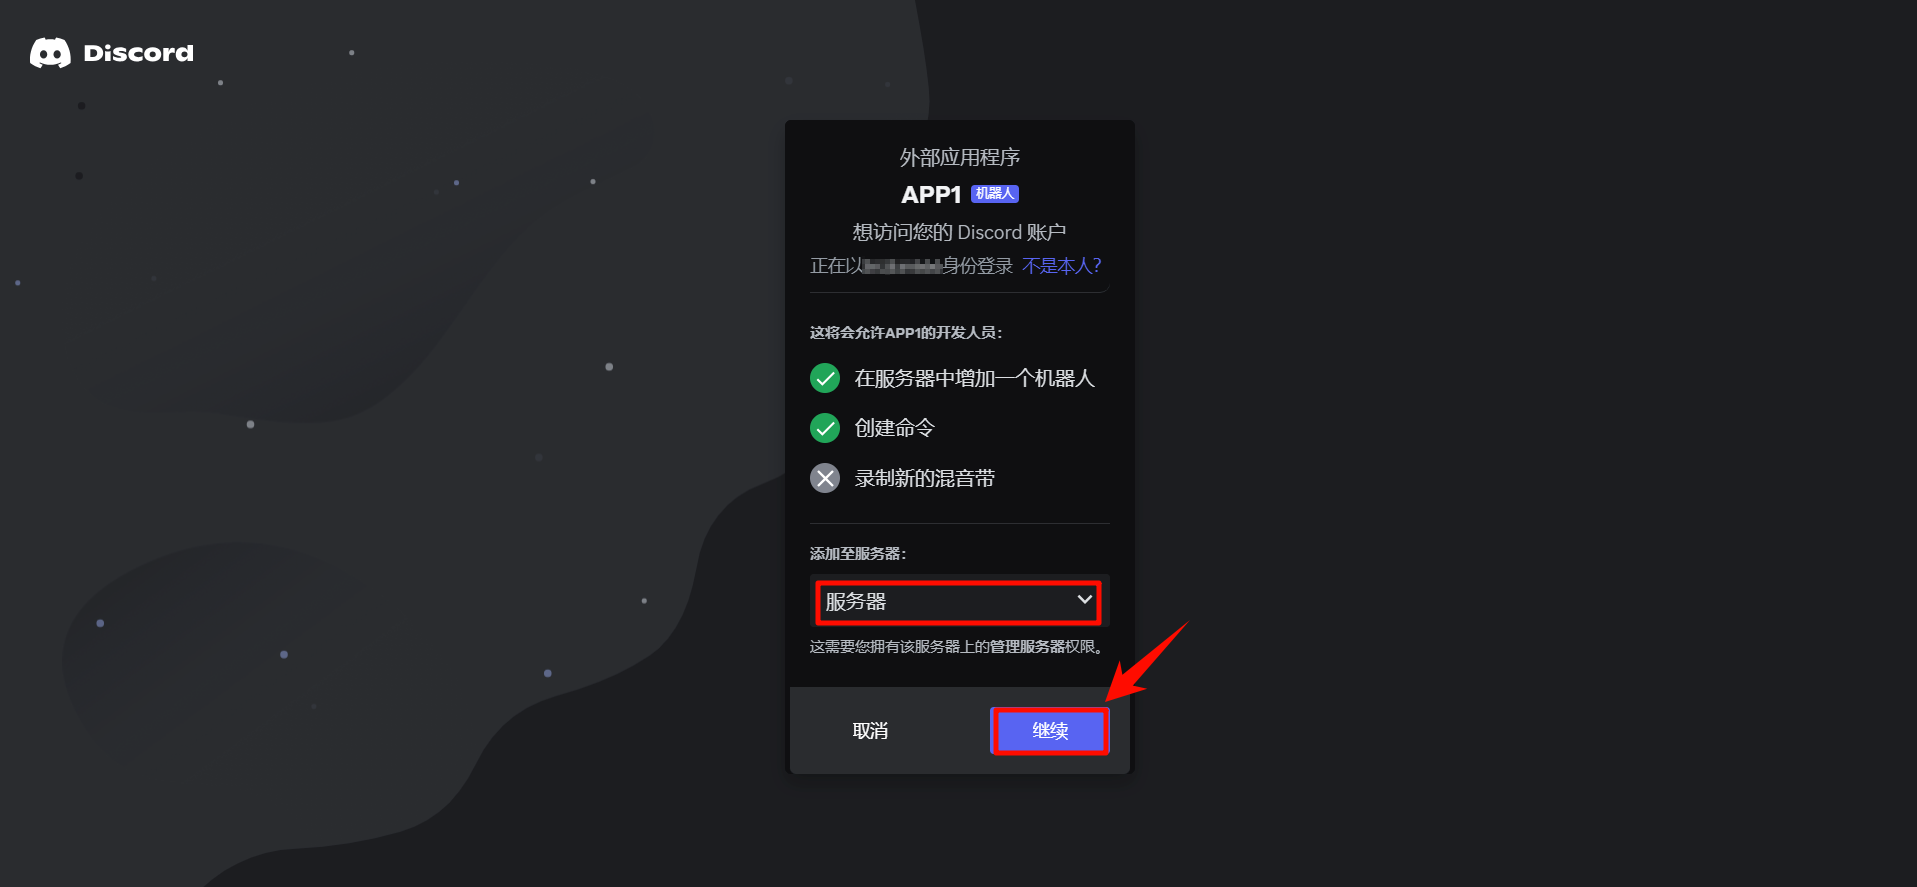Click the bold 管理服务器 text
Viewport: 1917px width, 887px height.
click(x=1027, y=647)
